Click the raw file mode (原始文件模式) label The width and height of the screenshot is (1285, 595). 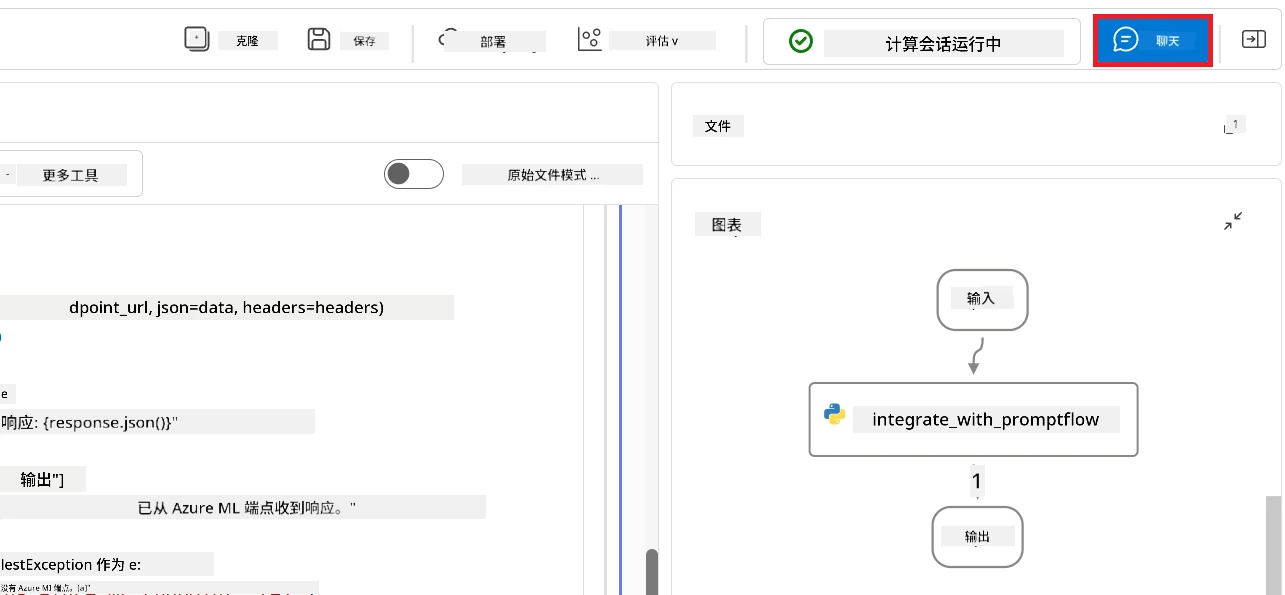[x=553, y=175]
